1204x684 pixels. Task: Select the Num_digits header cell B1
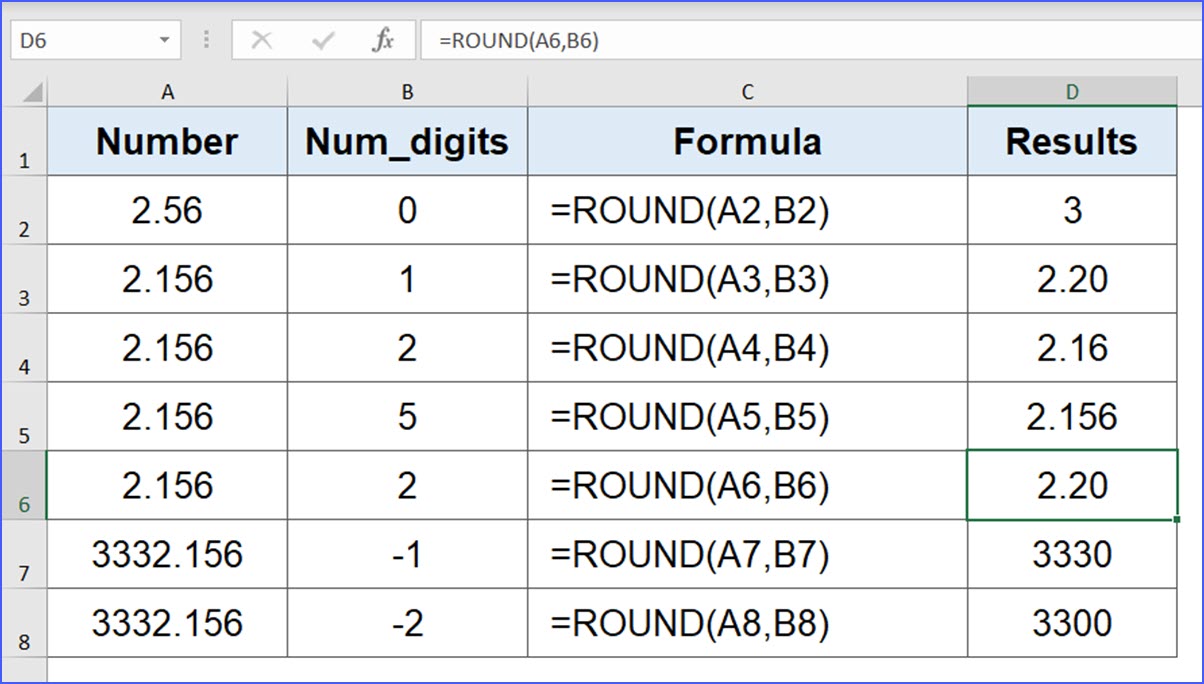406,142
